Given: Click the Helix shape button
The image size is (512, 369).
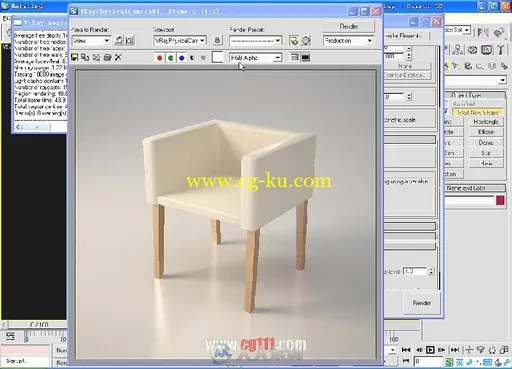Looking at the screenshot, I should click(x=486, y=163).
